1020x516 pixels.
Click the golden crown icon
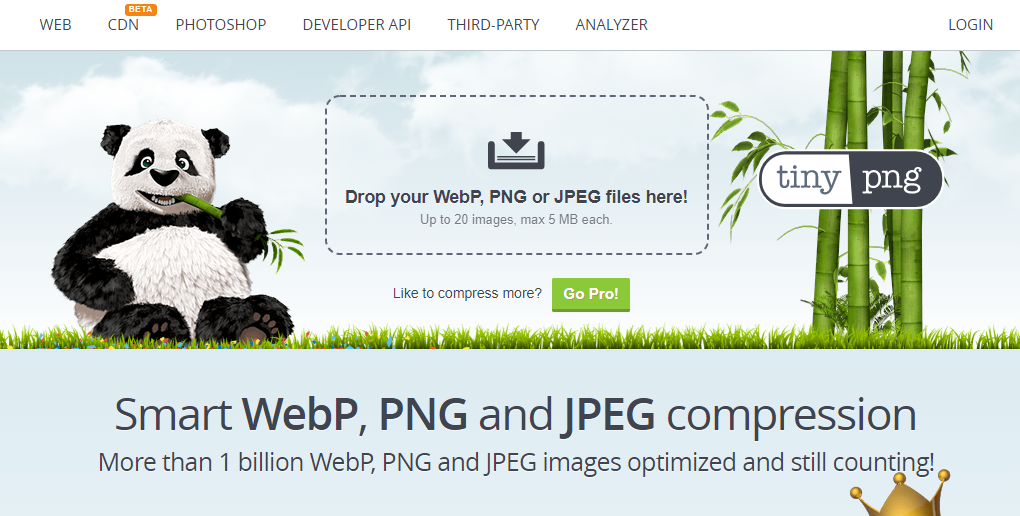click(x=898, y=495)
